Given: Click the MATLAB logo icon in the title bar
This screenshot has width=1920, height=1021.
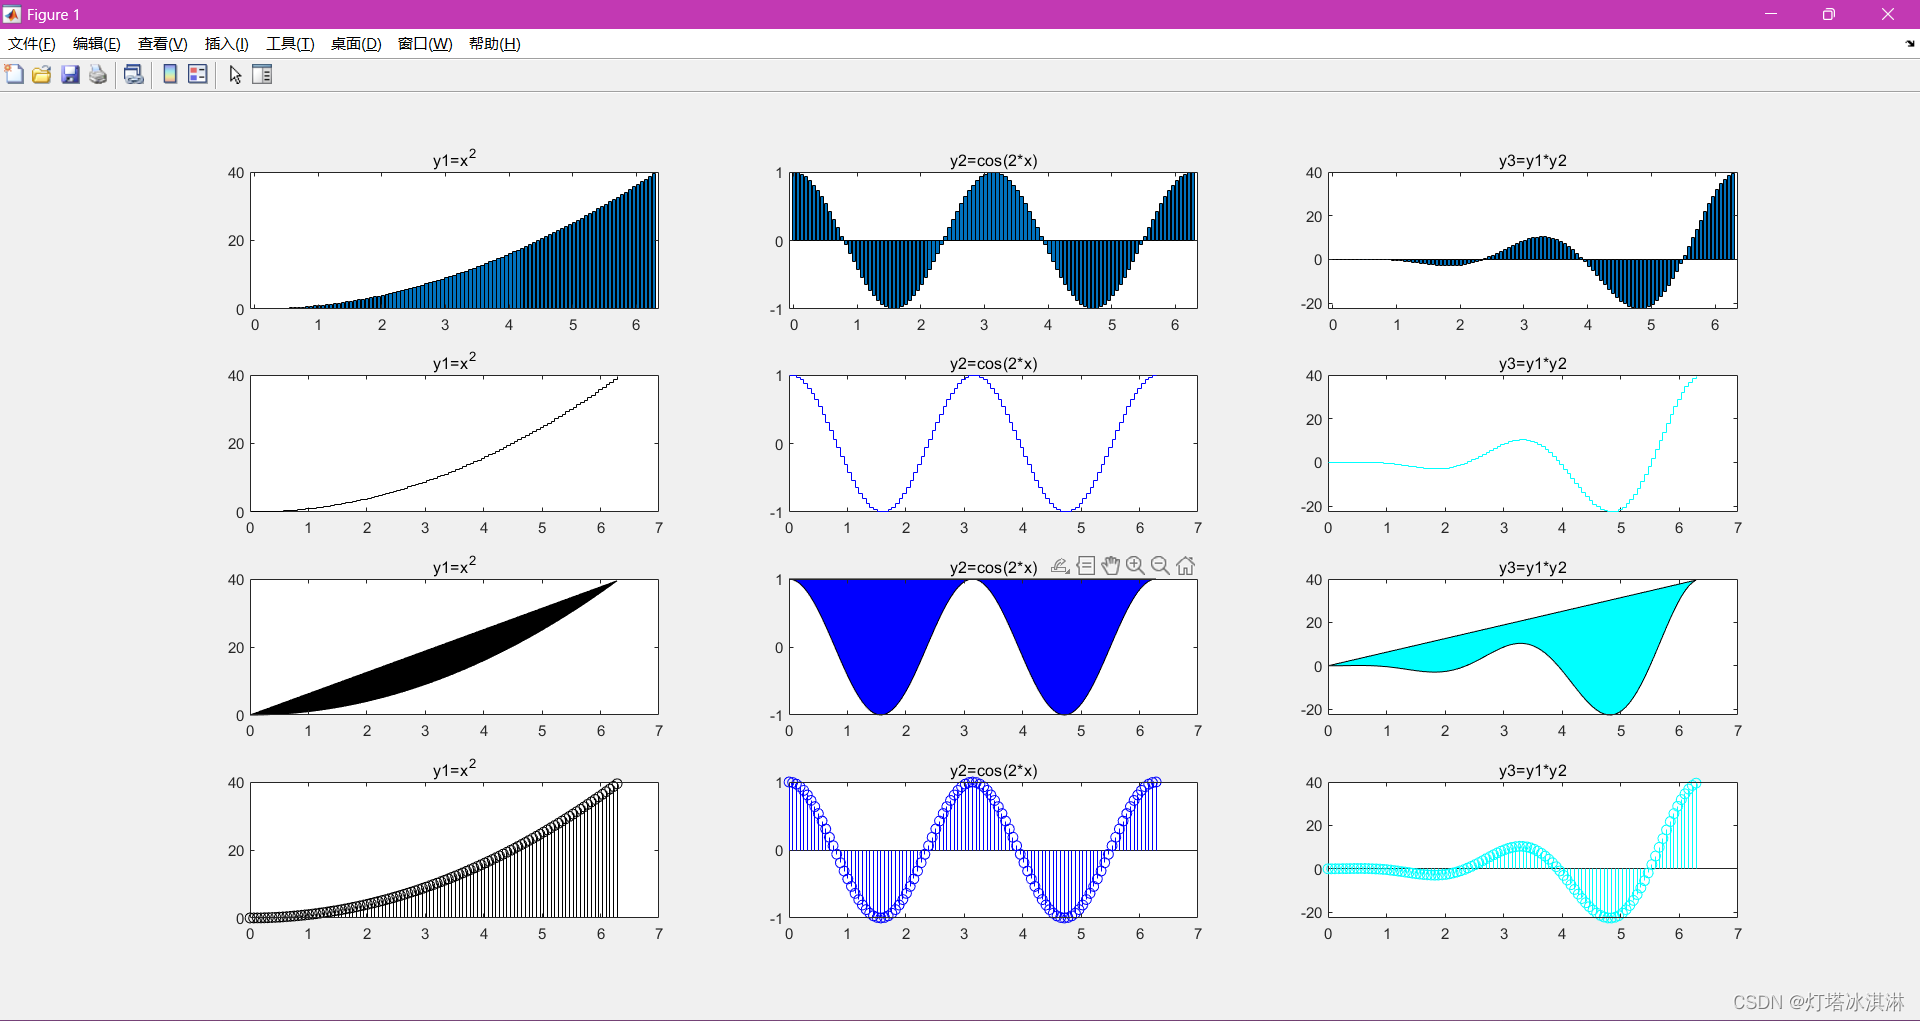Looking at the screenshot, I should pos(12,14).
